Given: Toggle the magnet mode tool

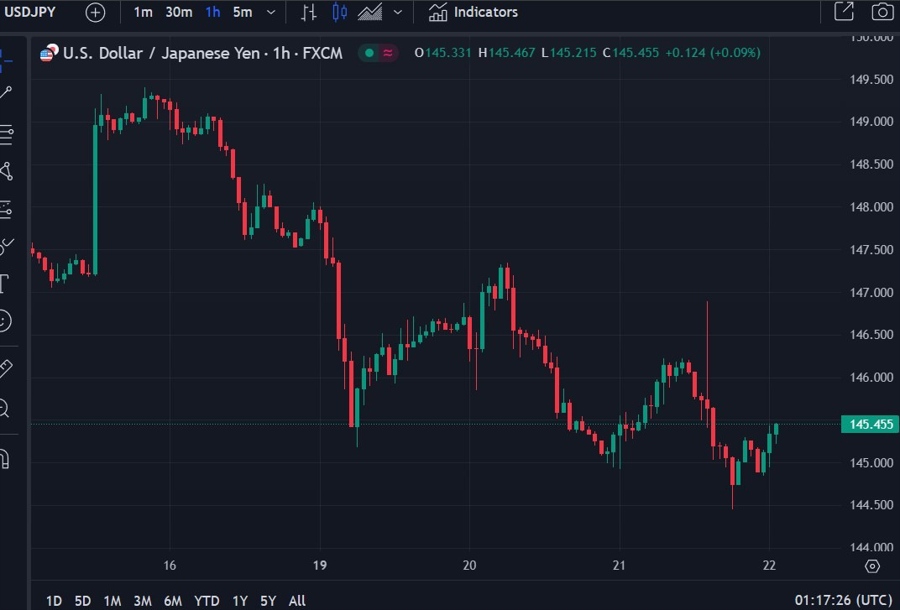Looking at the screenshot, I should coord(5,459).
